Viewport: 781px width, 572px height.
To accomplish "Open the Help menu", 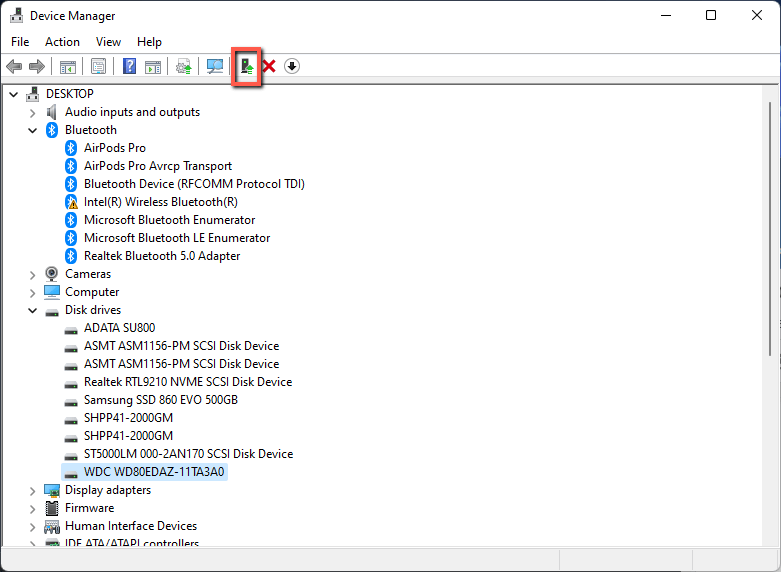I will [x=149, y=42].
